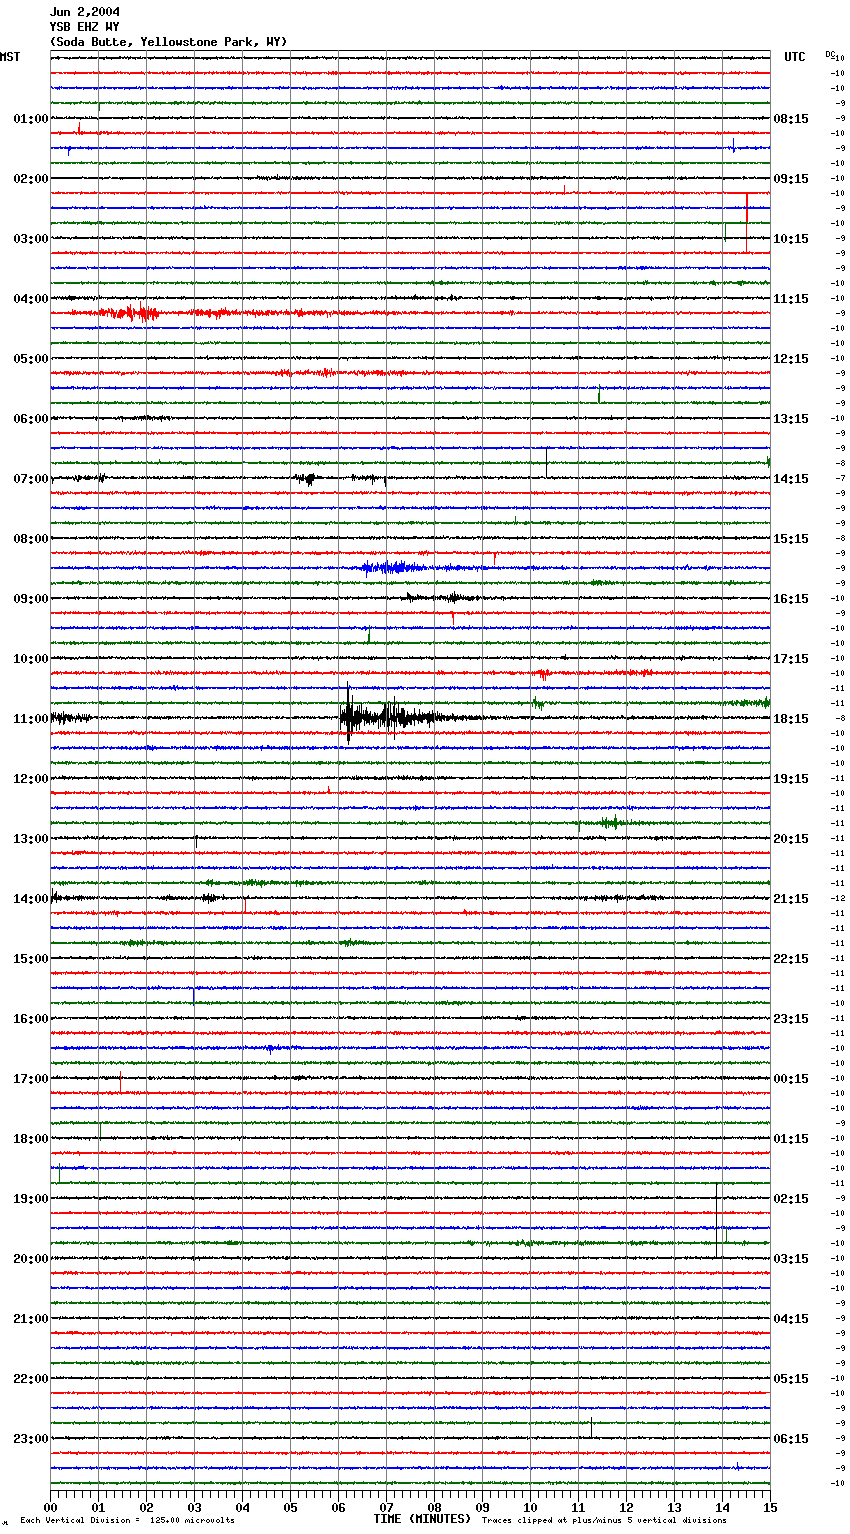The image size is (850, 1534).
Task: Click the '20:15' UTC time label
Action: [791, 839]
